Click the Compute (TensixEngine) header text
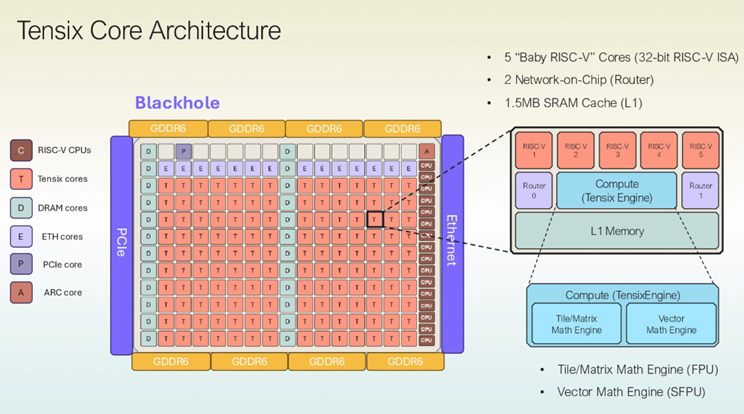Viewport: 744px width, 414px height. pos(623,295)
